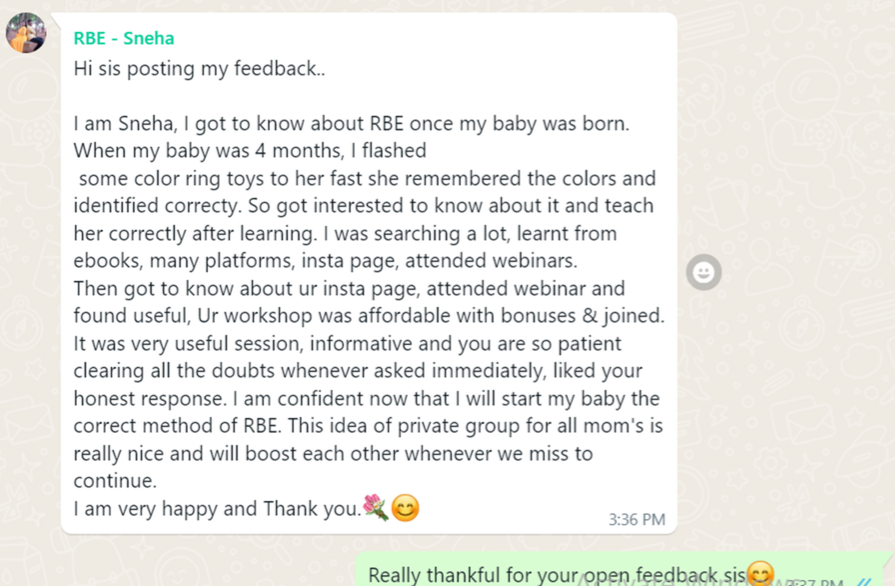This screenshot has height=586, width=895.
Task: Click the 3:36 PM message timestamp
Action: (x=636, y=520)
